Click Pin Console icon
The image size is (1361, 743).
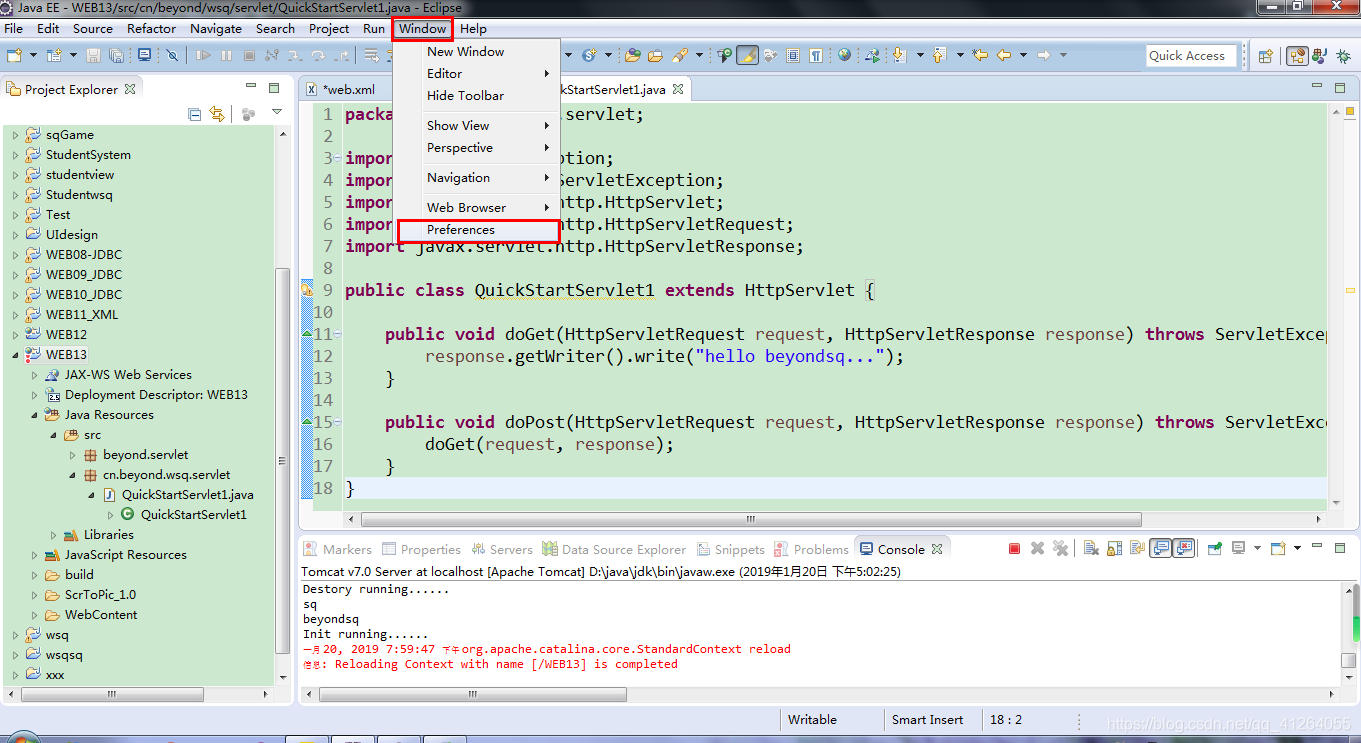tap(1215, 548)
